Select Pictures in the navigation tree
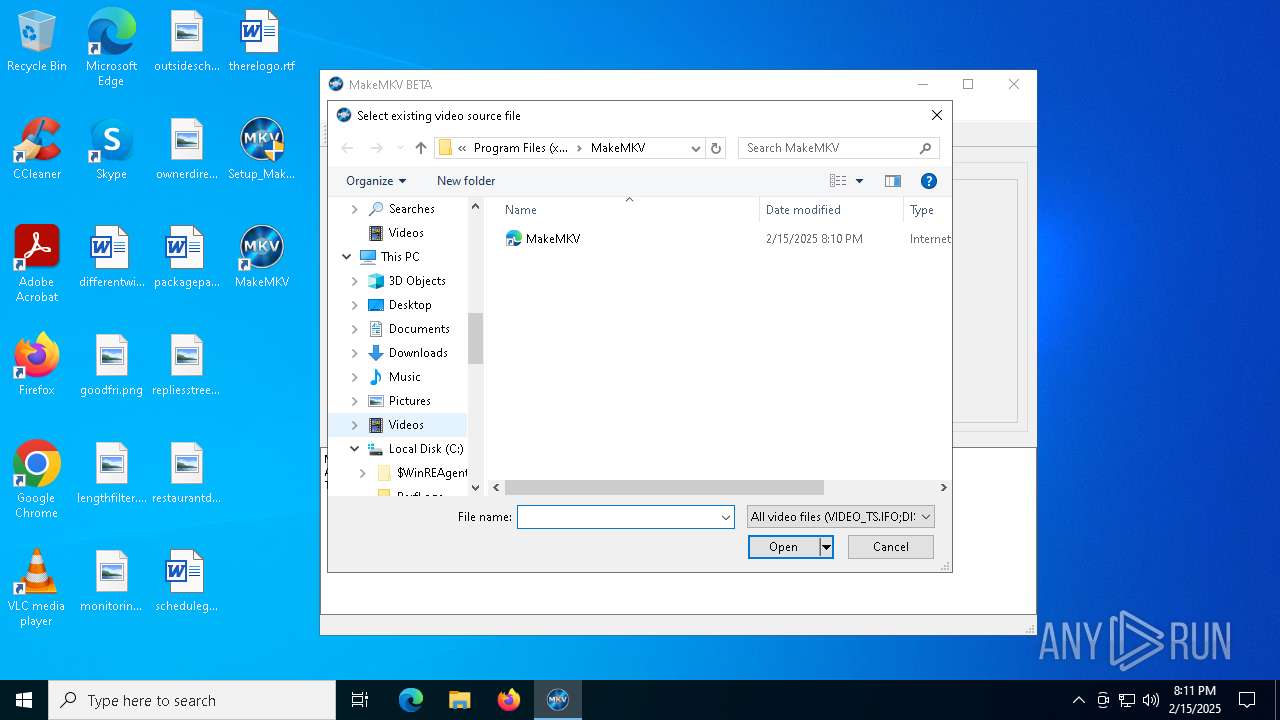1280x720 pixels. pos(410,401)
